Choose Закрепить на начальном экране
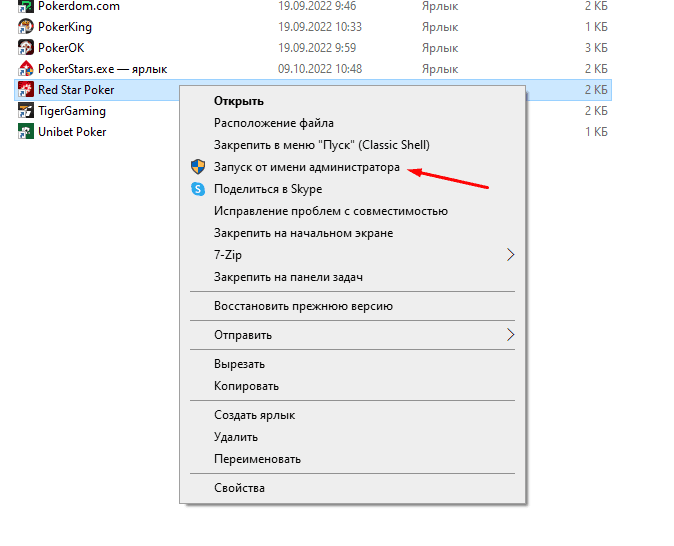Screen dimensions: 674x546 click(303, 233)
